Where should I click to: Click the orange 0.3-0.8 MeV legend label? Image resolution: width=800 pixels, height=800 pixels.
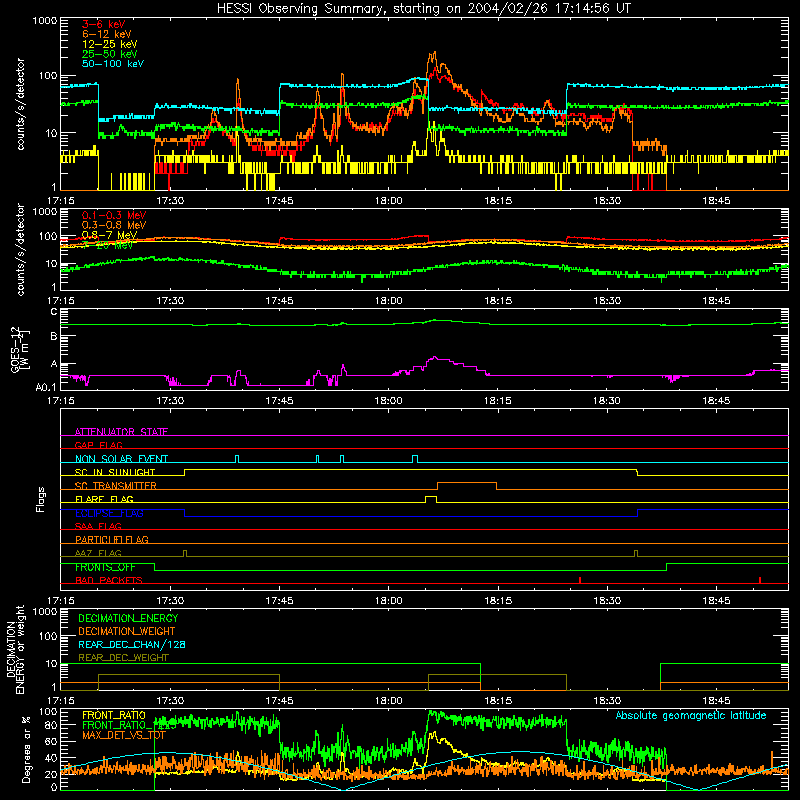114,225
